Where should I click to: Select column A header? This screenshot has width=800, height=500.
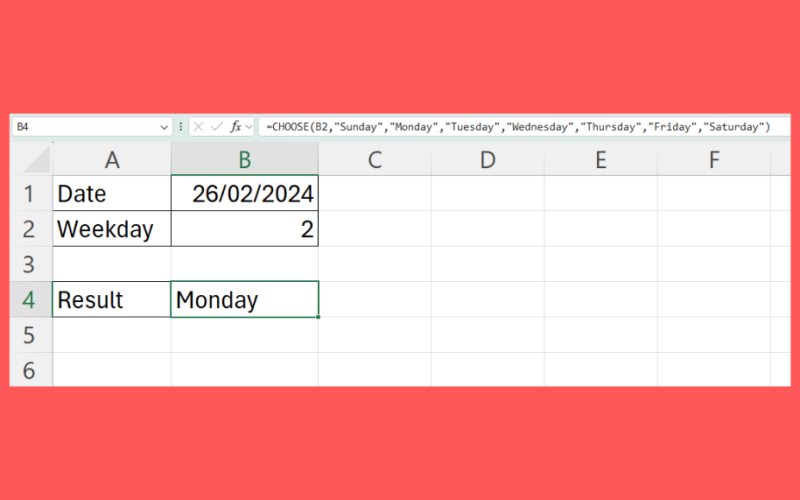(111, 159)
